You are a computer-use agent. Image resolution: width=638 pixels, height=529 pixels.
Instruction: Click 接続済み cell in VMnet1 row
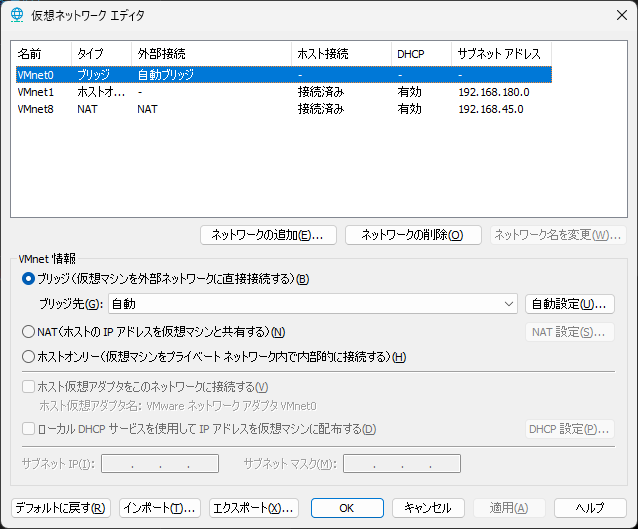click(321, 92)
